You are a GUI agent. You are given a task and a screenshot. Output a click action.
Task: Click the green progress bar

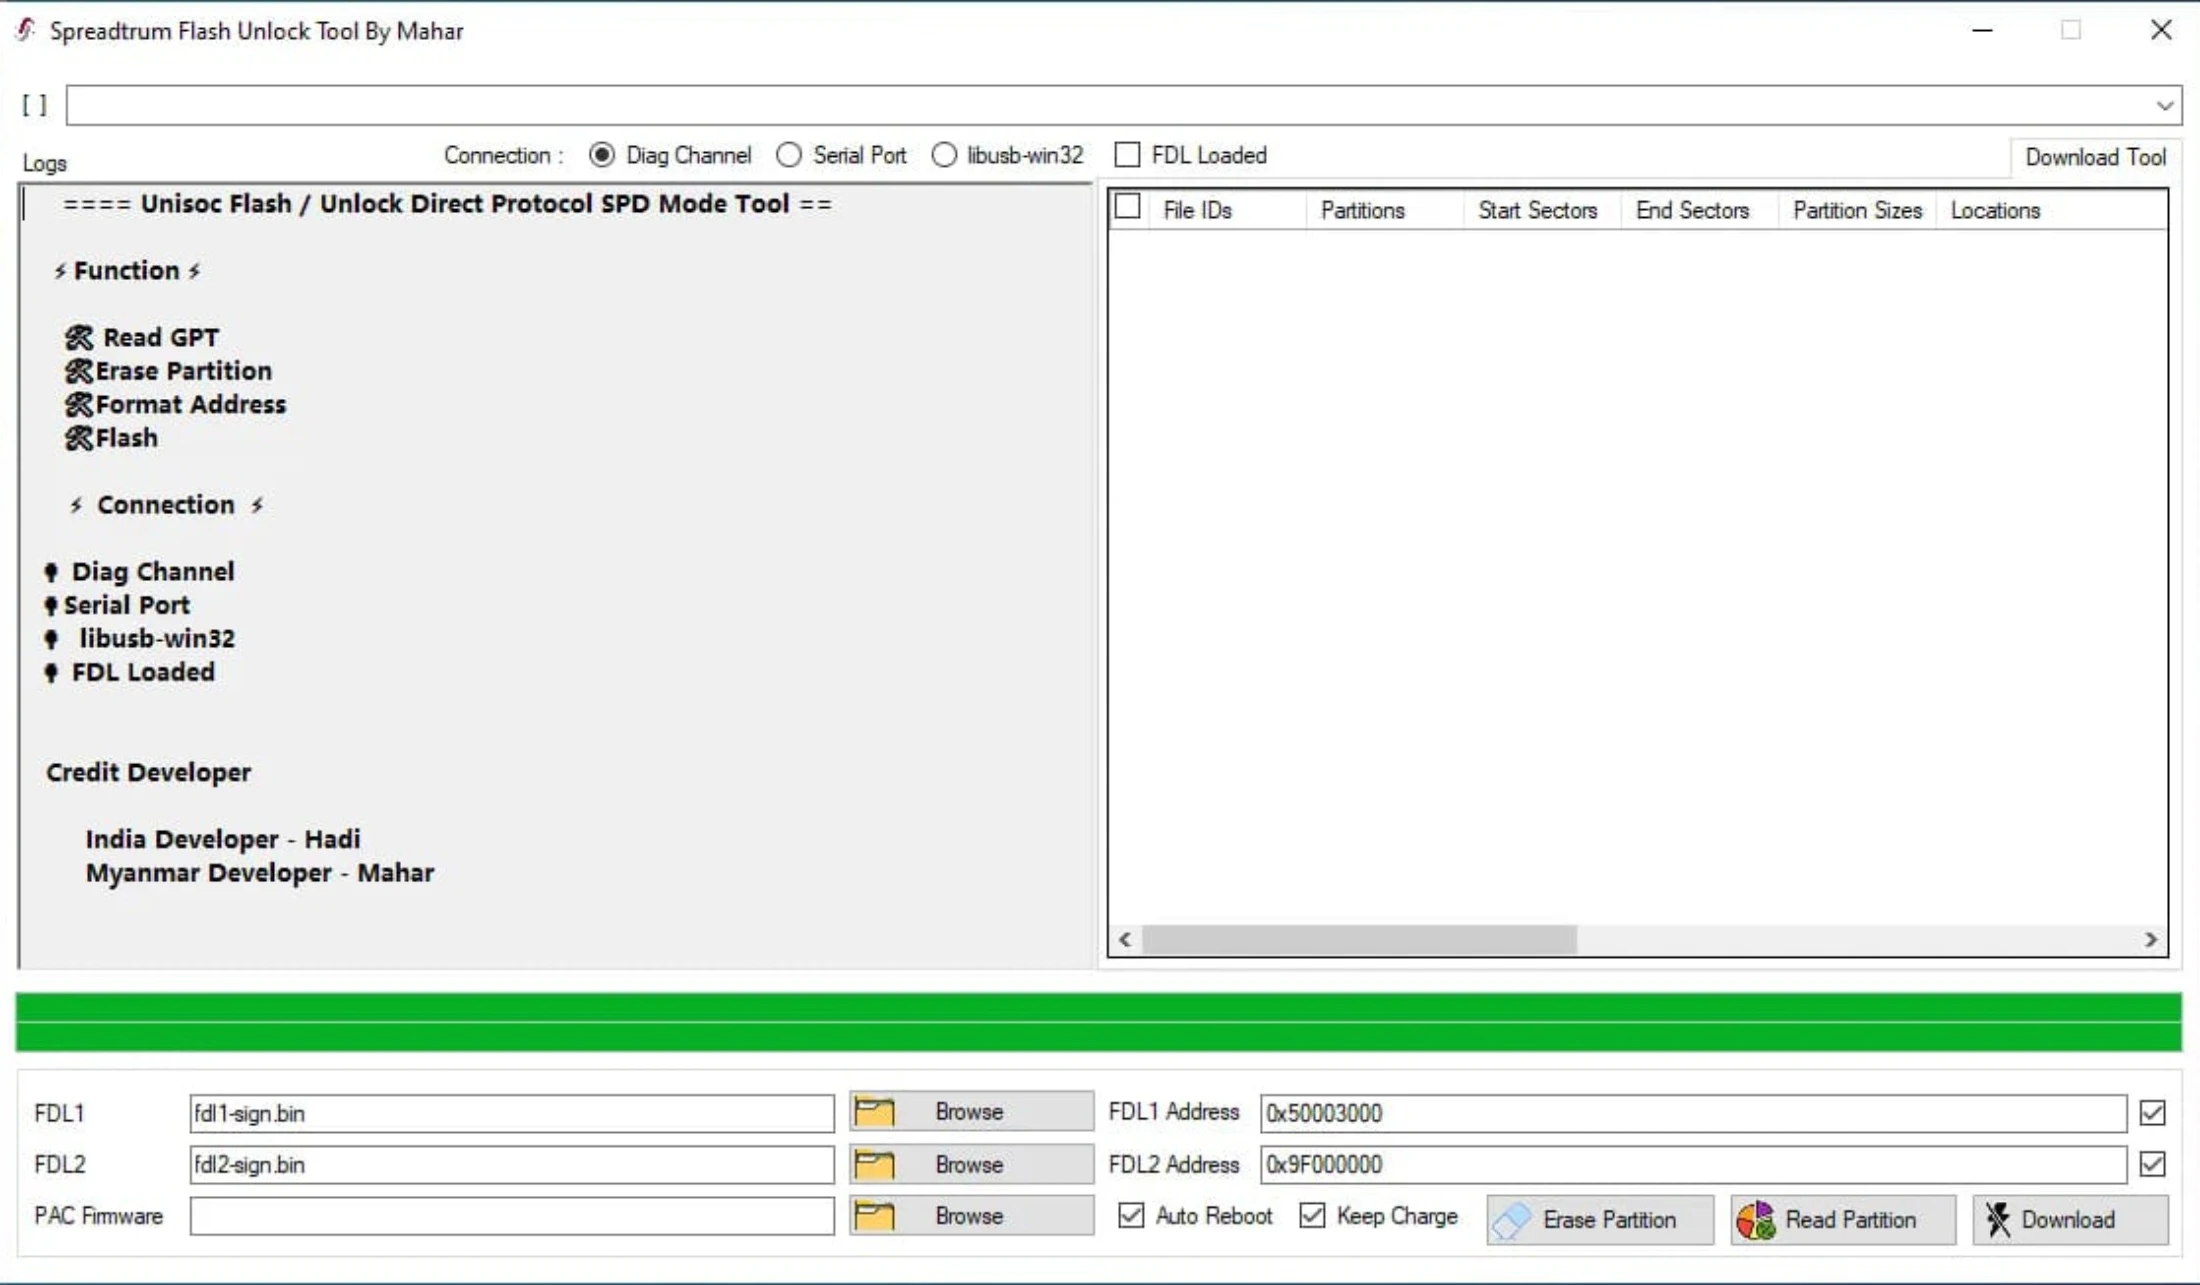click(1098, 1022)
